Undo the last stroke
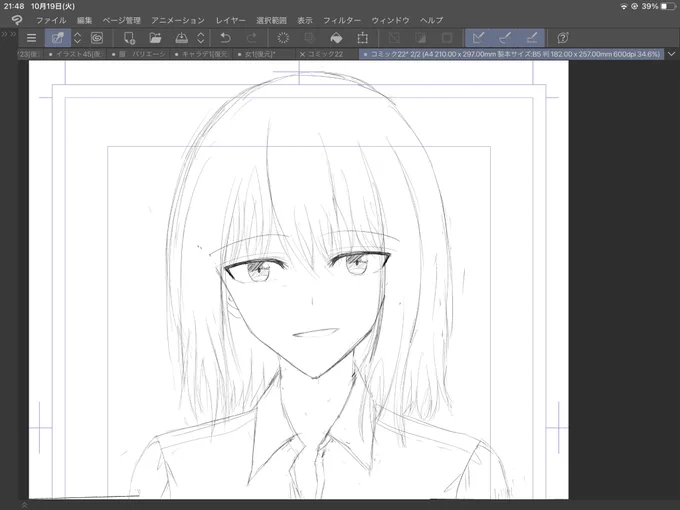 click(225, 38)
